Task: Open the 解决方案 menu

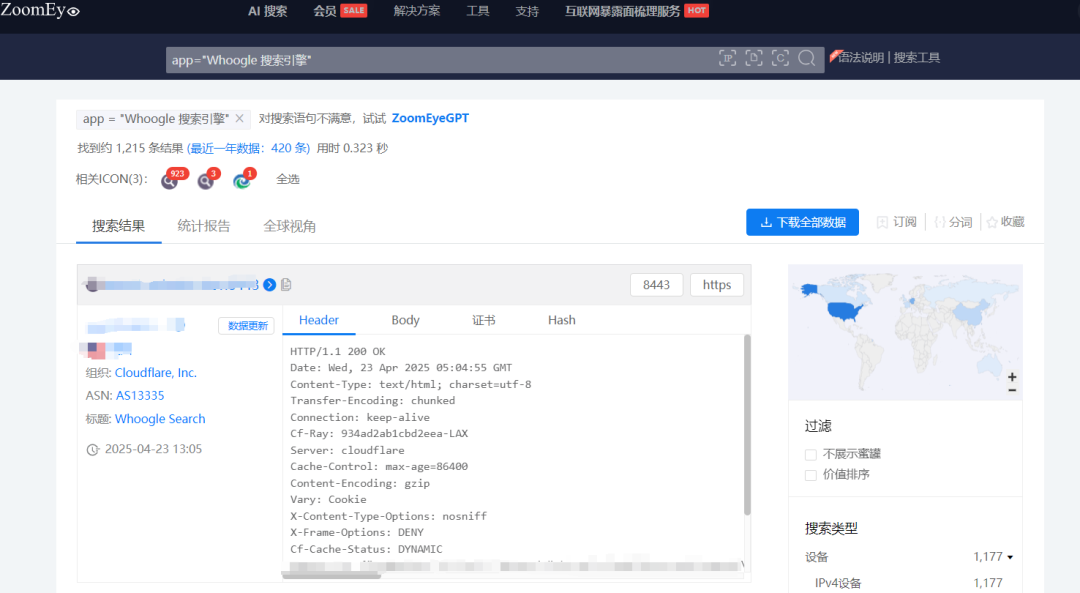Action: pos(417,11)
